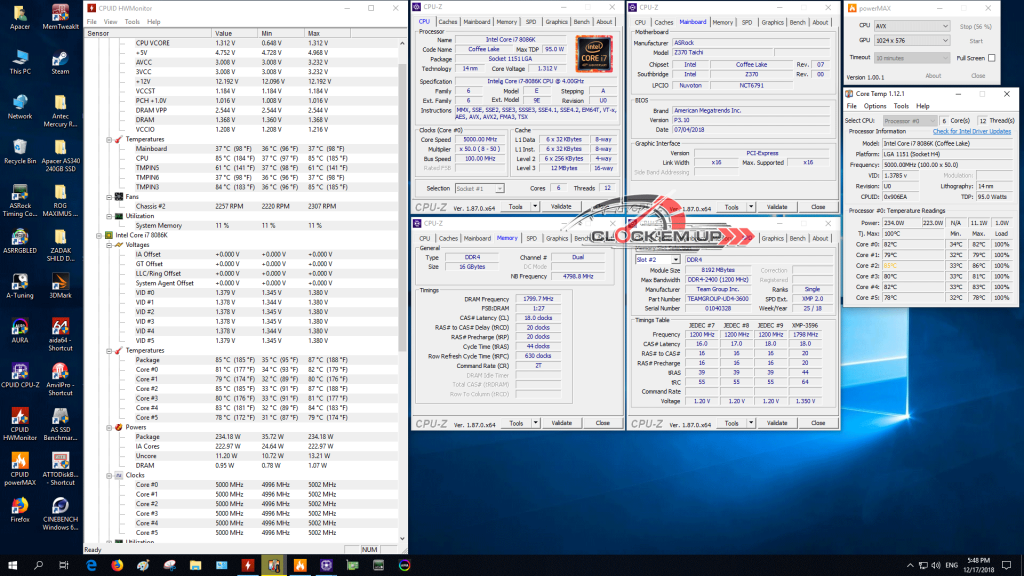
Task: Launch ASRock Timing Configurator desktop shortcut
Action: pyautogui.click(x=20, y=200)
